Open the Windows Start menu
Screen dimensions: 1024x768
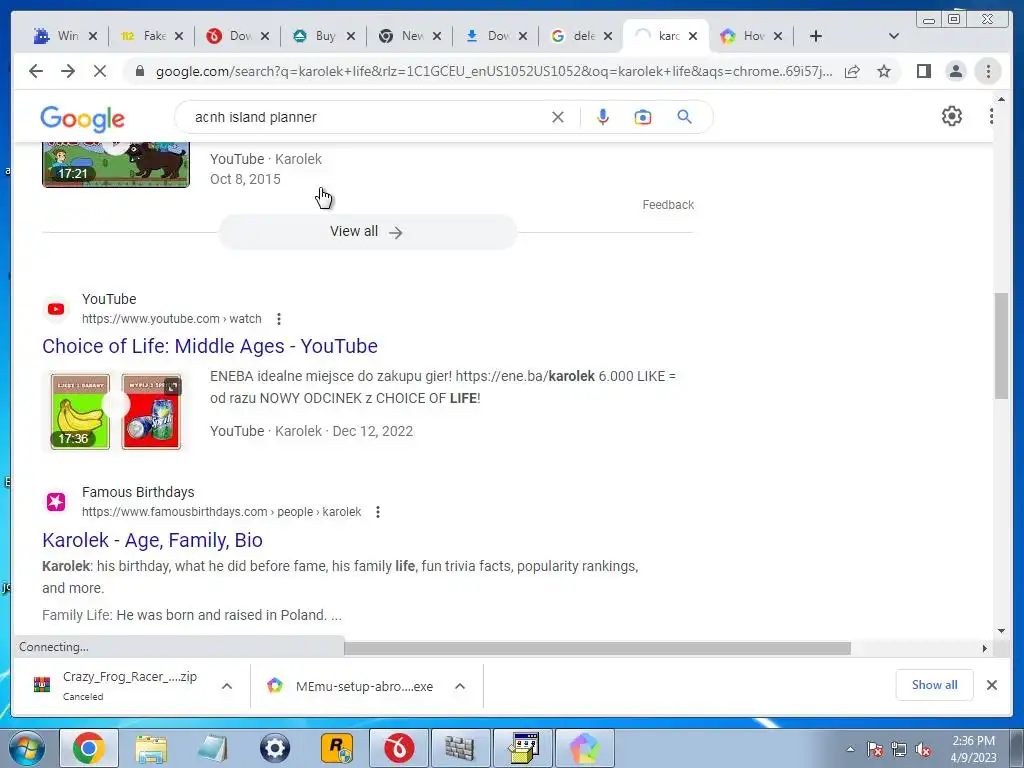point(27,748)
